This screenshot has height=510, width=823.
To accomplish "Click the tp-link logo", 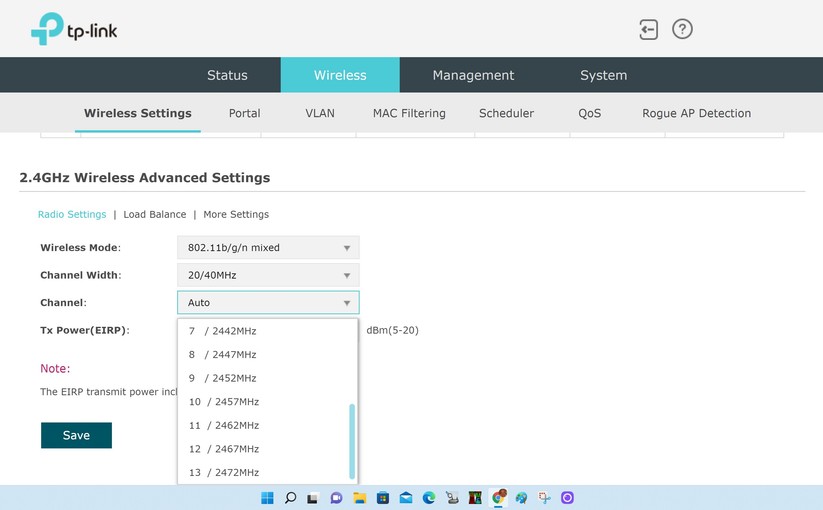I will 74,30.
